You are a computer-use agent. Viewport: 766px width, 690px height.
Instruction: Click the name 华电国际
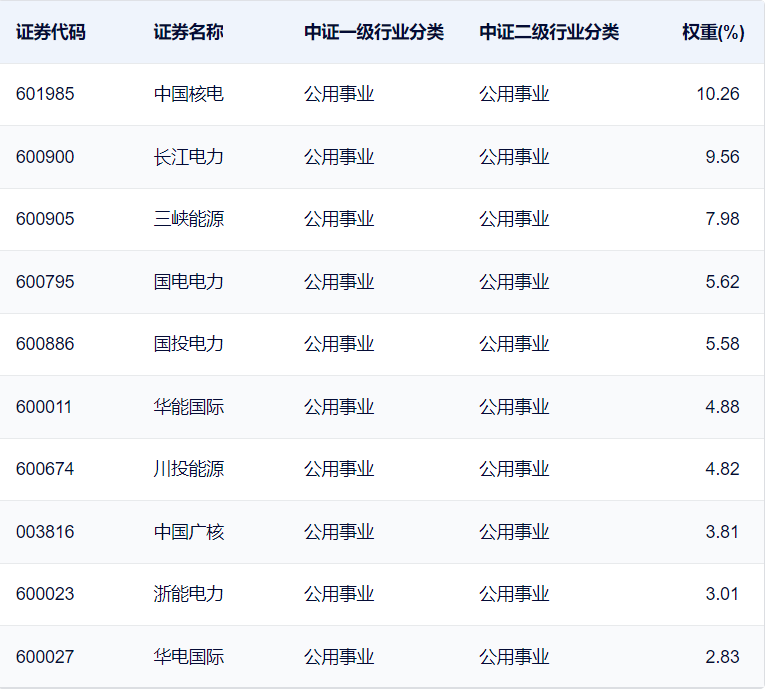click(x=189, y=657)
